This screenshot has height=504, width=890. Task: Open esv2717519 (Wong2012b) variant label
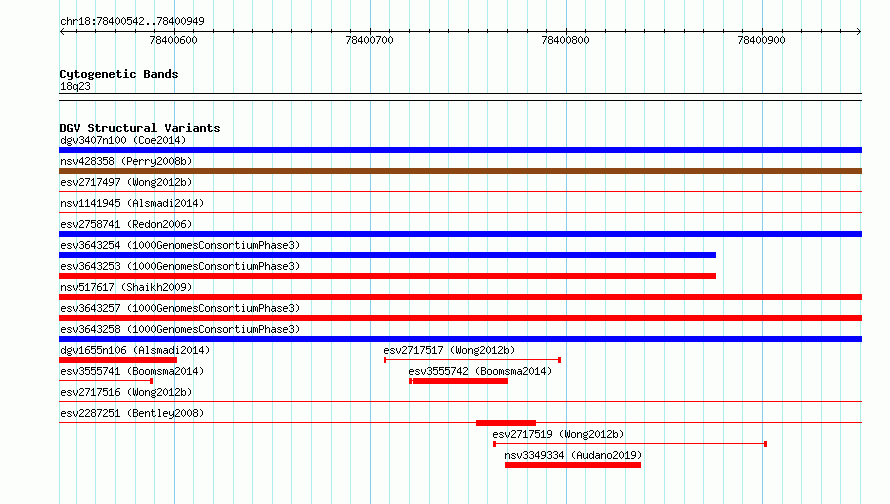pos(558,434)
